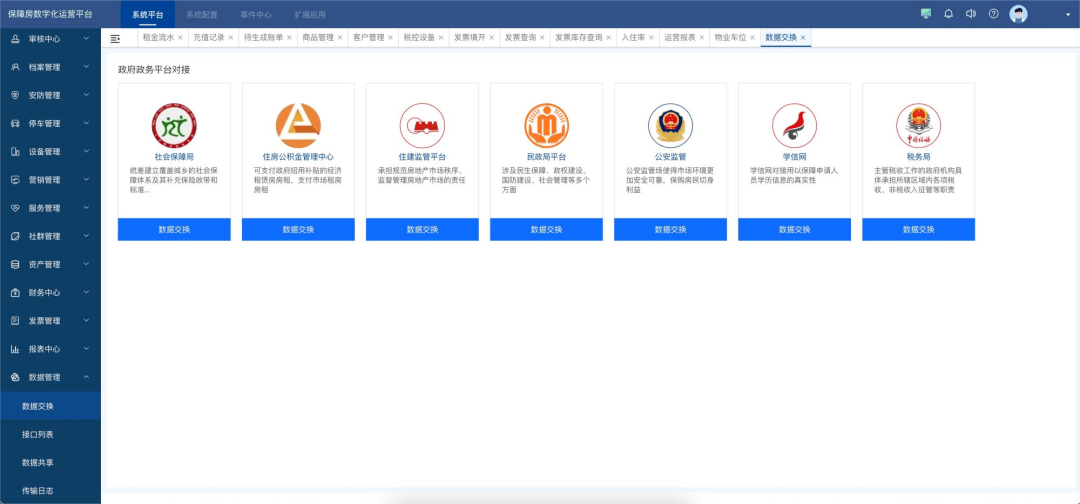Expand 安防管理 menu chevron

coord(86,96)
